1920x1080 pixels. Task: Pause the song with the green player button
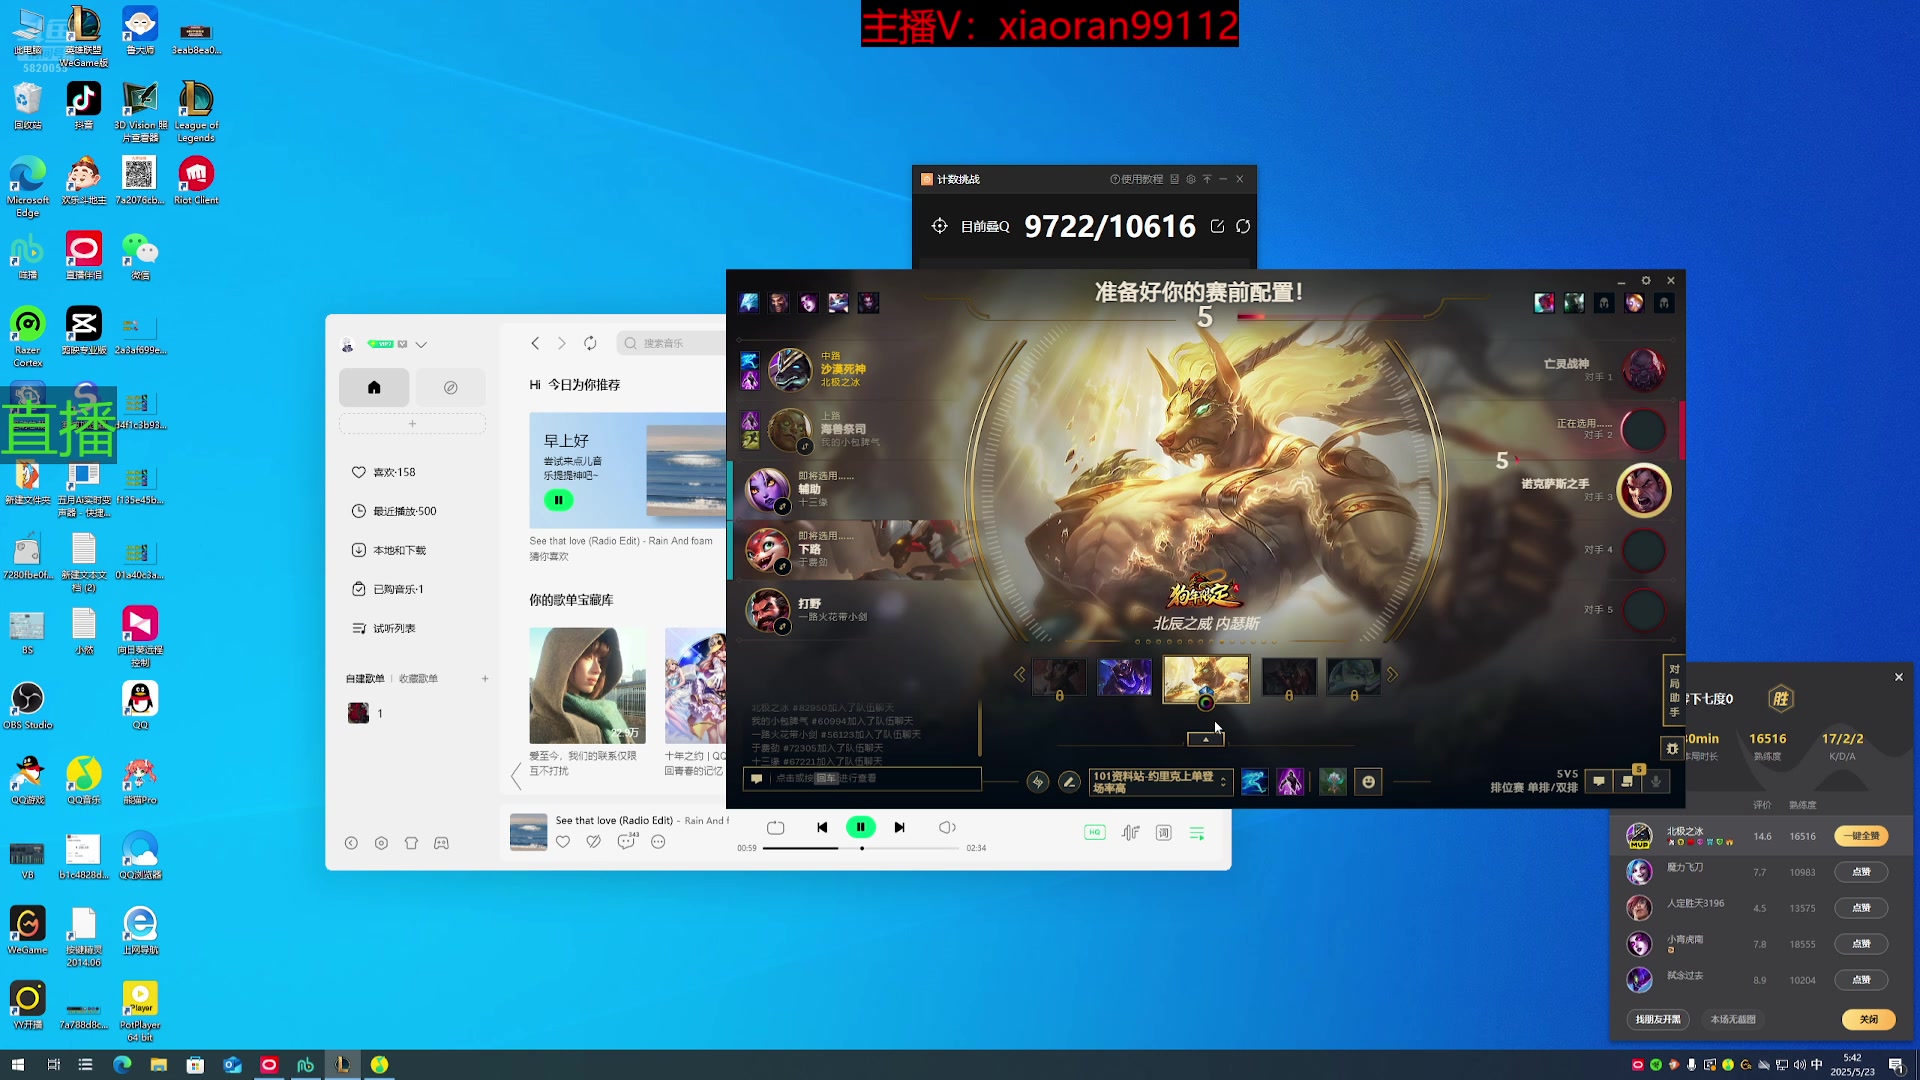point(860,827)
